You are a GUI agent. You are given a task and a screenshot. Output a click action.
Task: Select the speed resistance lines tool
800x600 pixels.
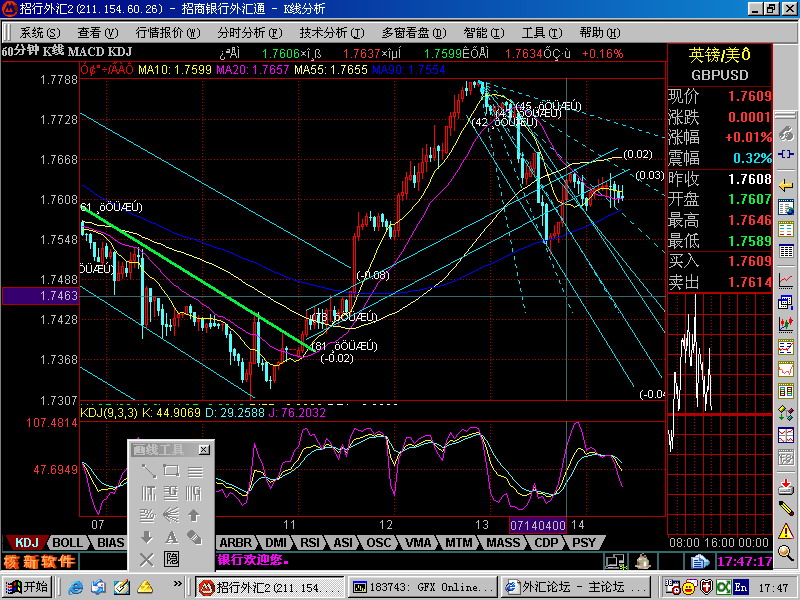[x=147, y=516]
